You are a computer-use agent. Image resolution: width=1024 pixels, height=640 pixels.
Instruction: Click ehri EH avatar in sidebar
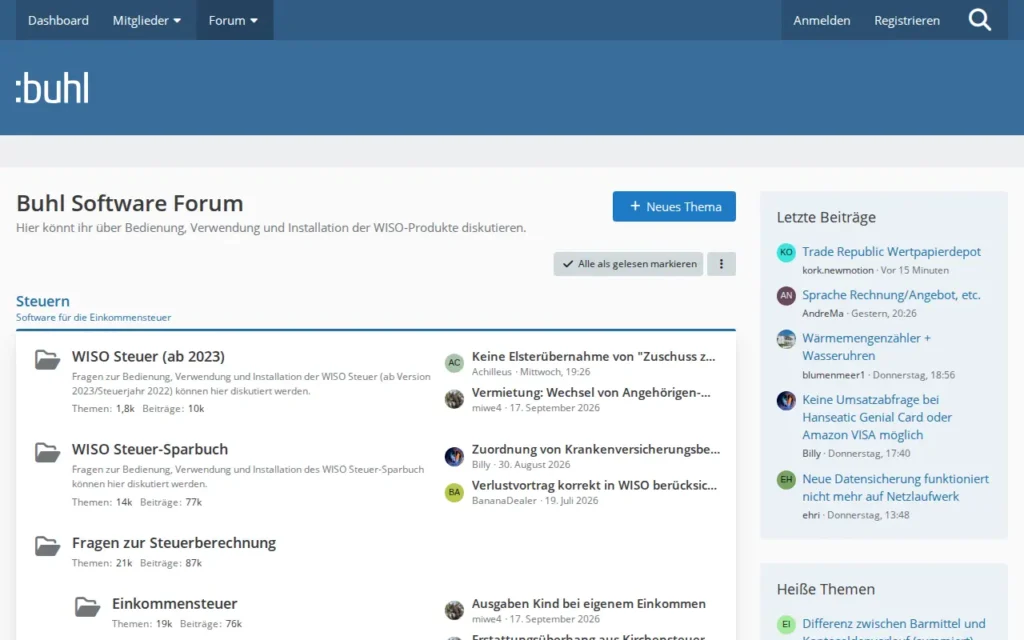point(786,479)
